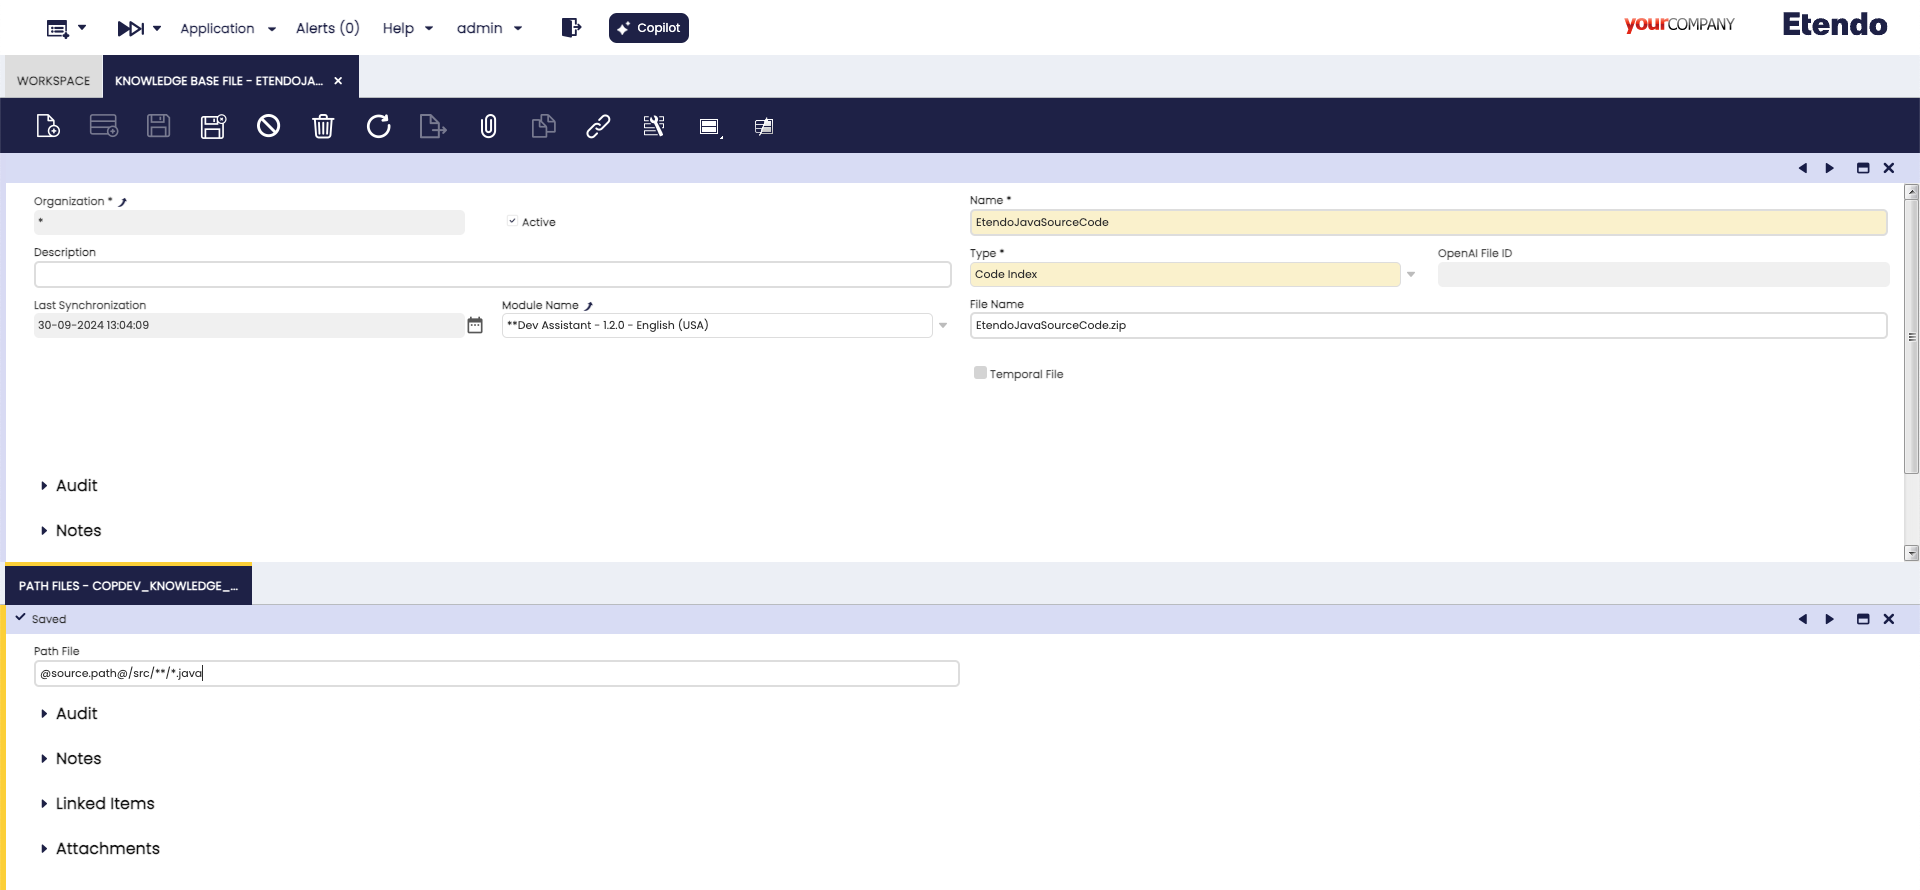Click the Save floppy disk icon
The image size is (1920, 890).
coord(159,126)
